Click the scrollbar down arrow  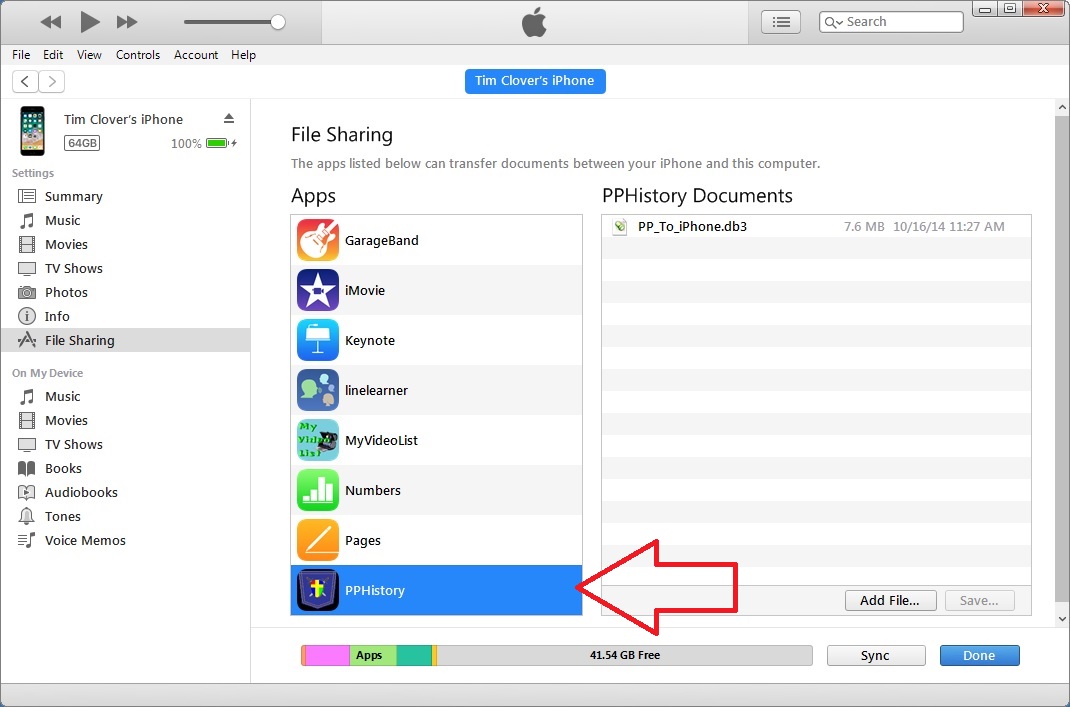point(1062,620)
